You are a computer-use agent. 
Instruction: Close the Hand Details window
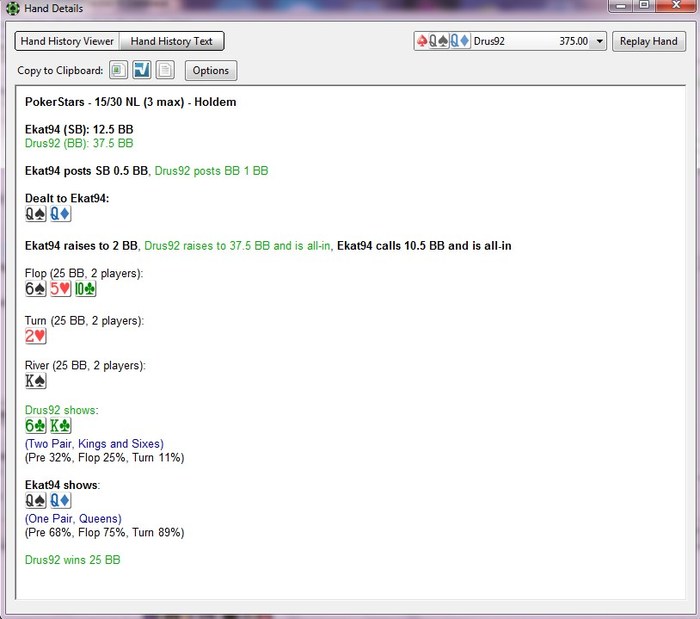coord(676,6)
